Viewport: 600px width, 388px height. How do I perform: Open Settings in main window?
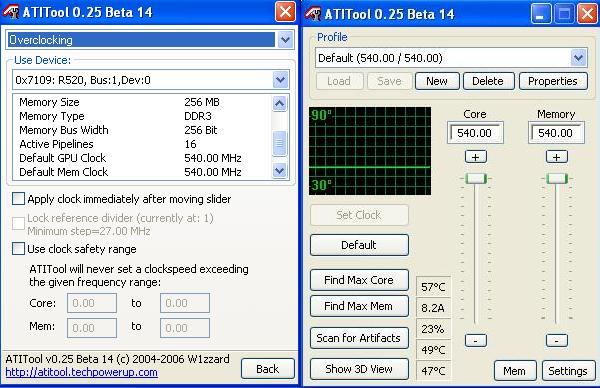(x=568, y=371)
